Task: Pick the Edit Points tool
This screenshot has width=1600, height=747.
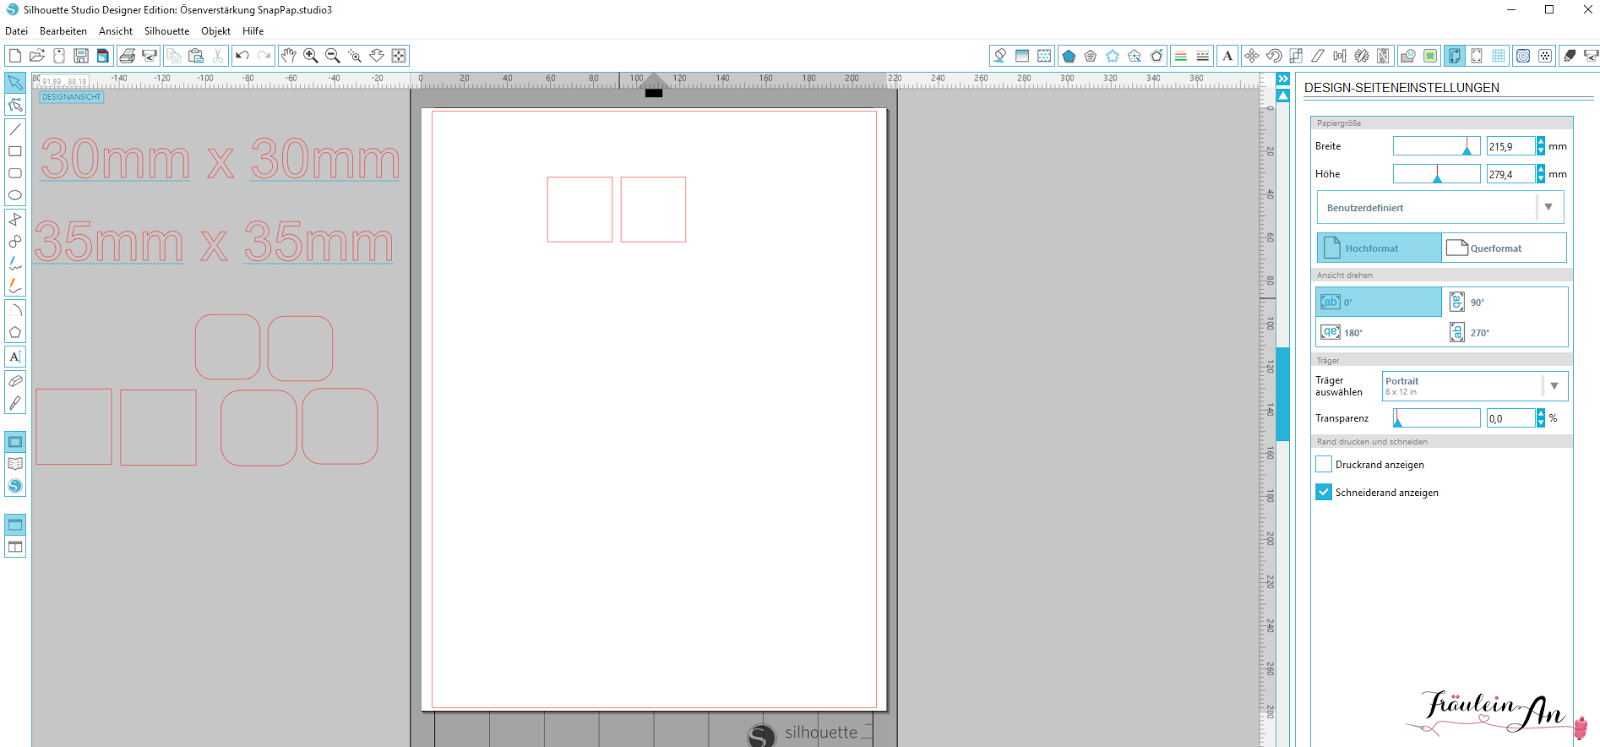Action: [x=15, y=105]
